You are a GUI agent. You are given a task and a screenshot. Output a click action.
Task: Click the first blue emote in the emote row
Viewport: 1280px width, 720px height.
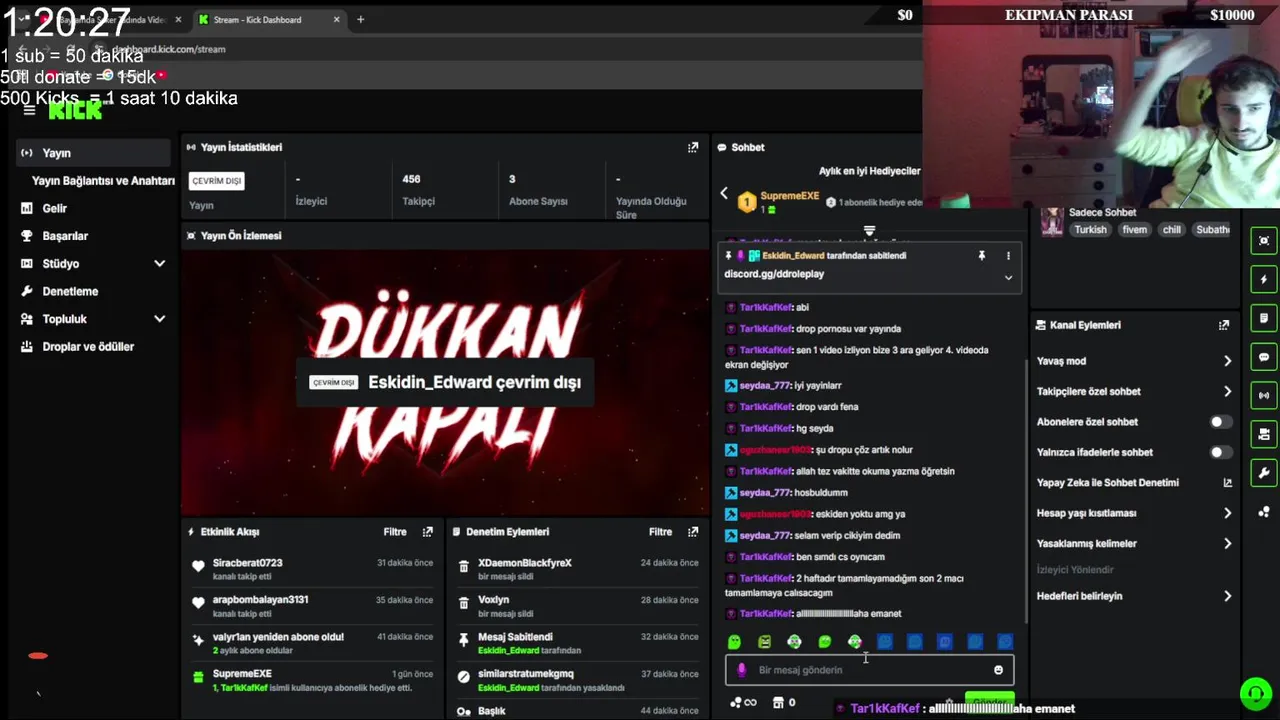(x=885, y=642)
